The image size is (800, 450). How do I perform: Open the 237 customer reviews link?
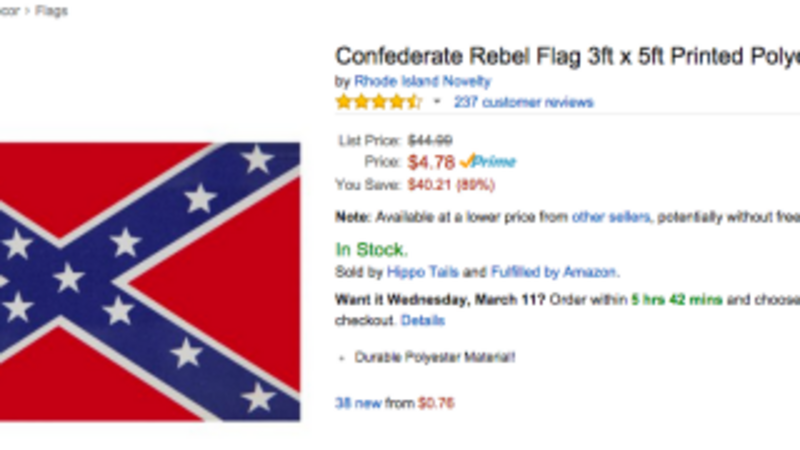click(523, 102)
